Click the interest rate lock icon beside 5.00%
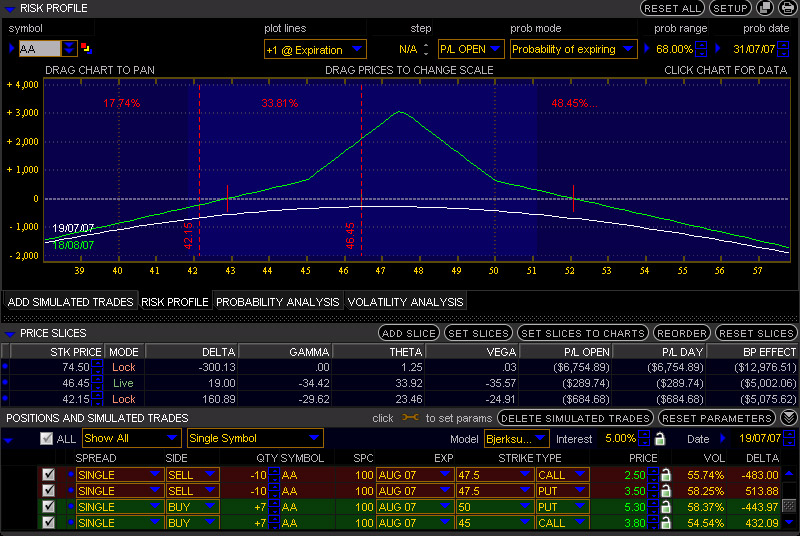 point(660,438)
